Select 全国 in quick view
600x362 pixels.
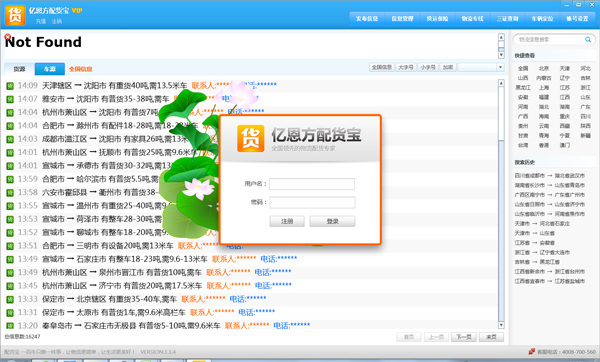(523, 68)
